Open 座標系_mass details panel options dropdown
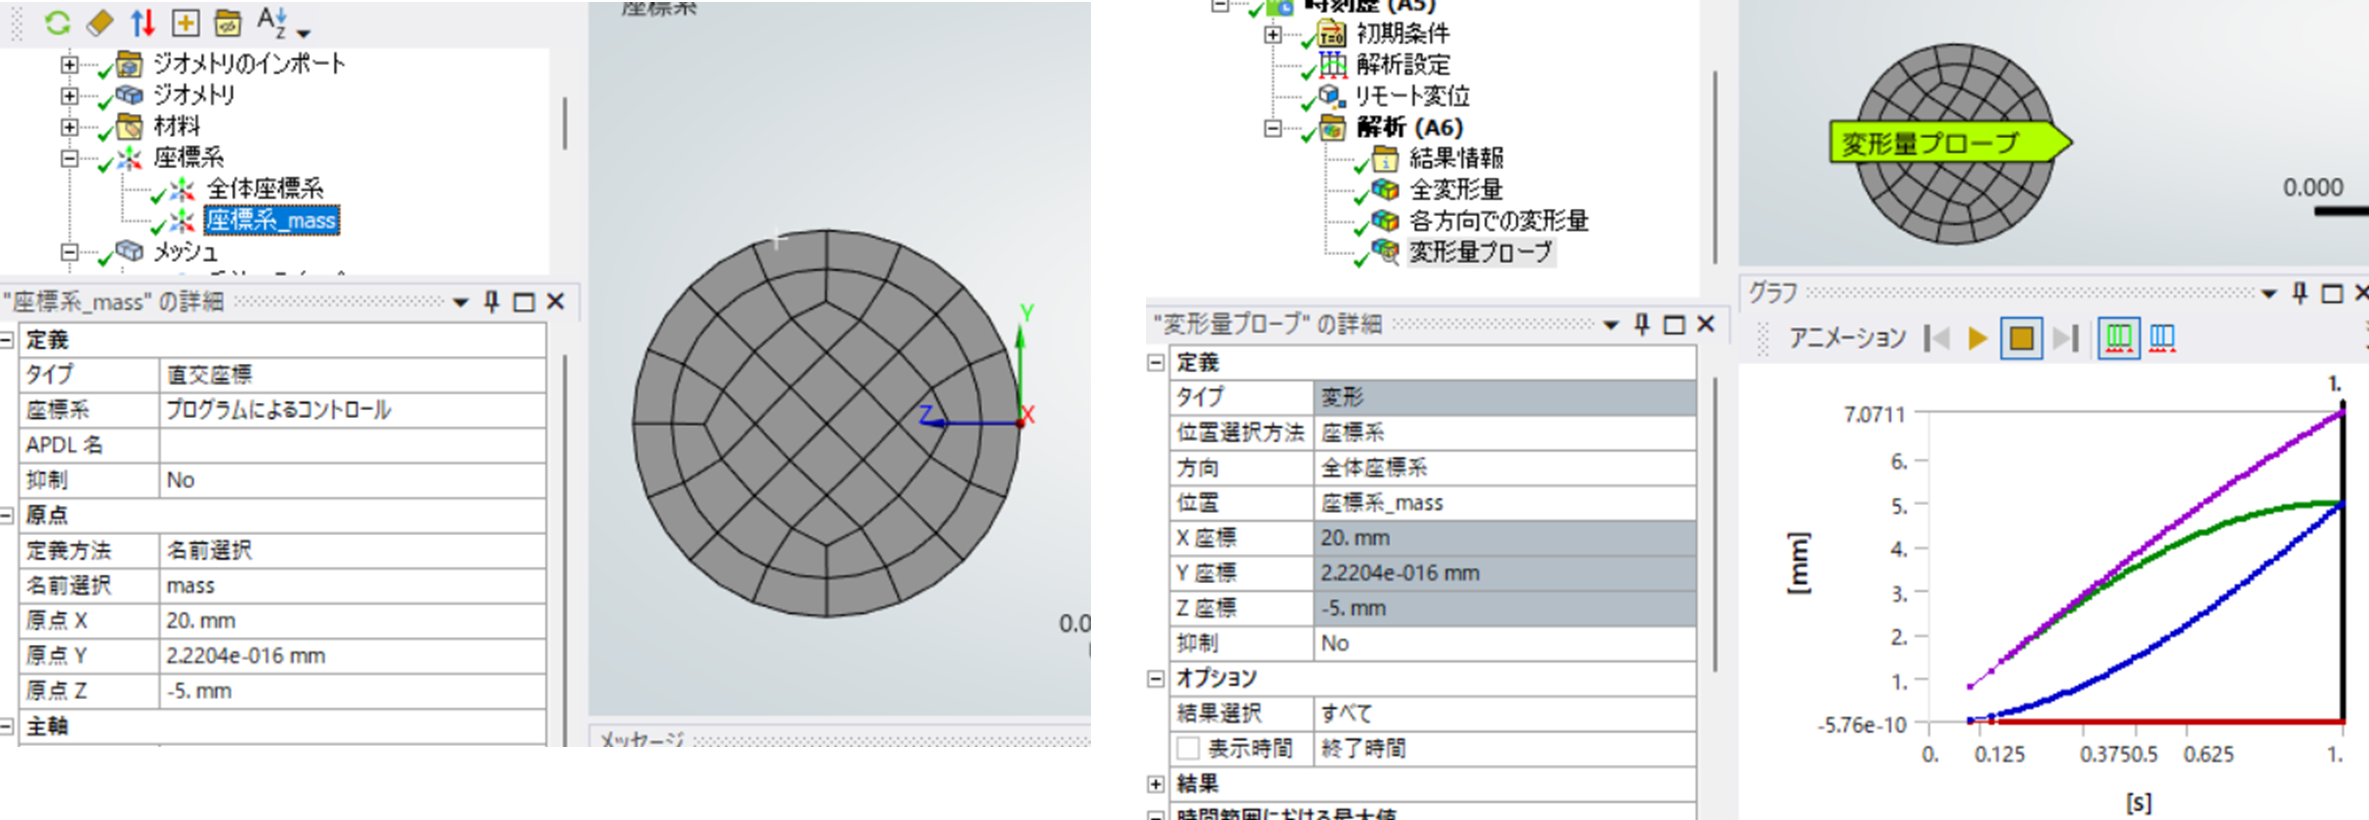 [461, 302]
